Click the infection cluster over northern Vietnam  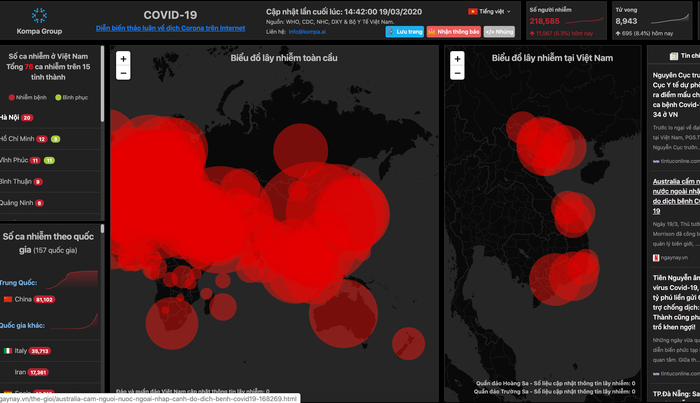[547, 145]
